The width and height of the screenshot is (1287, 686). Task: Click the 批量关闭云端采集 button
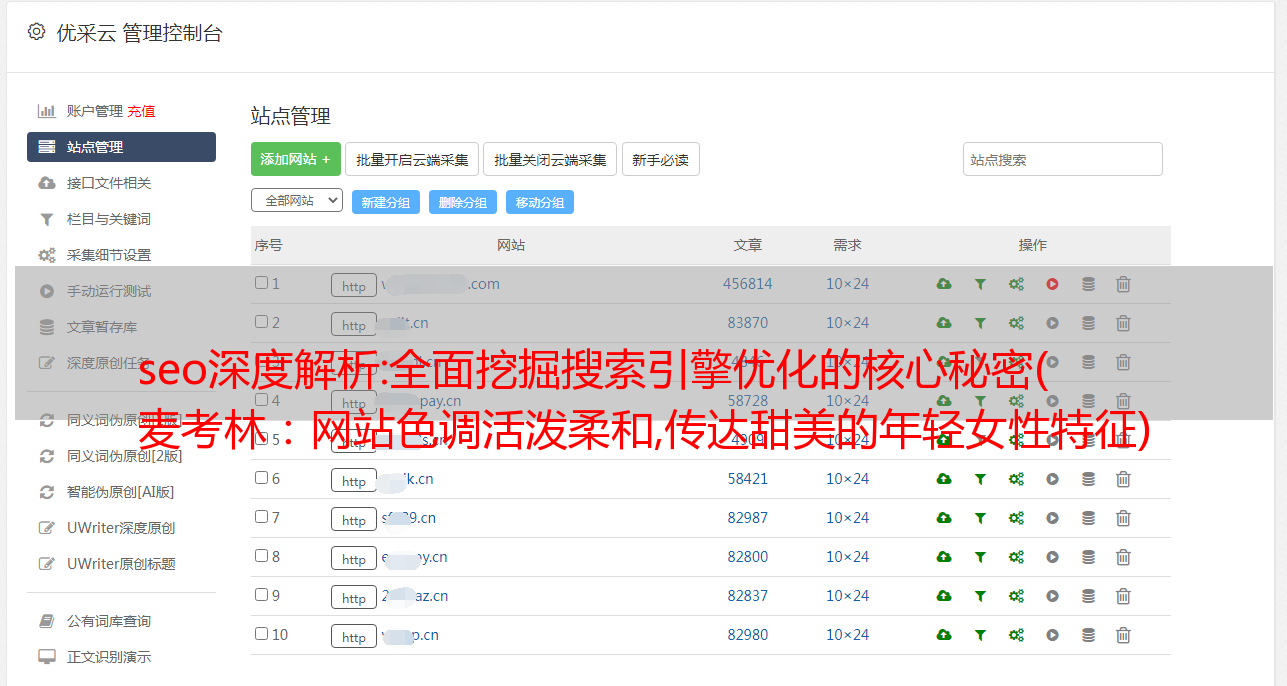tap(550, 159)
